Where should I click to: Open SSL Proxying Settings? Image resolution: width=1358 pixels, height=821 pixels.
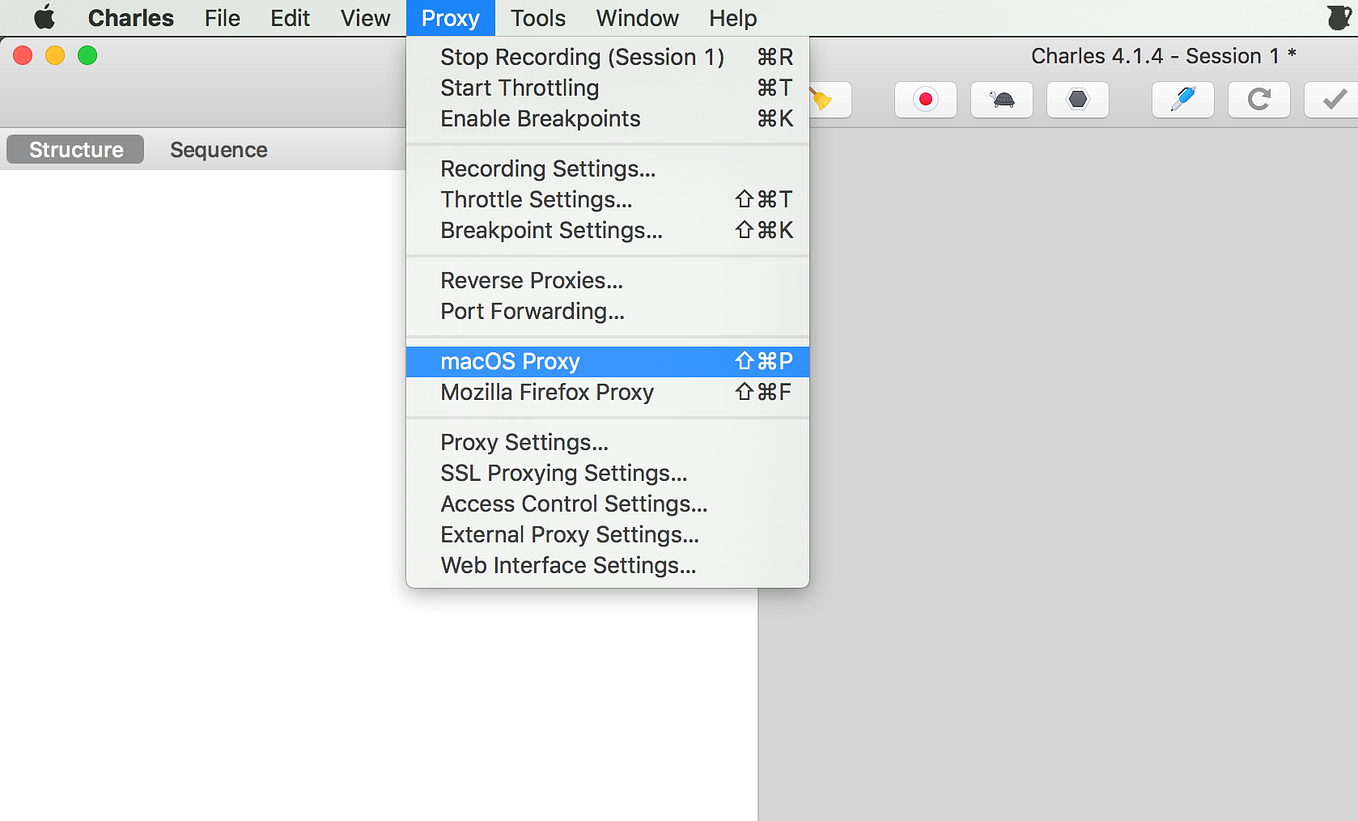tap(563, 472)
